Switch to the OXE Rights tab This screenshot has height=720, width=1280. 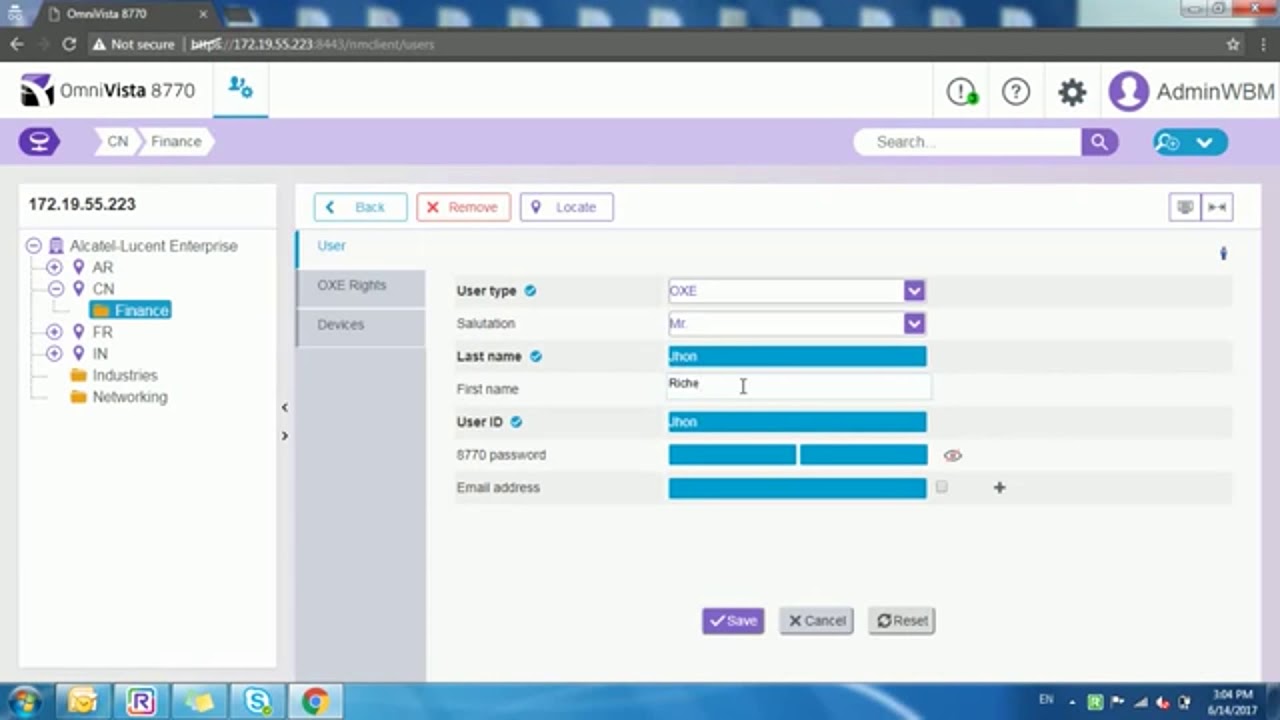pos(360,287)
